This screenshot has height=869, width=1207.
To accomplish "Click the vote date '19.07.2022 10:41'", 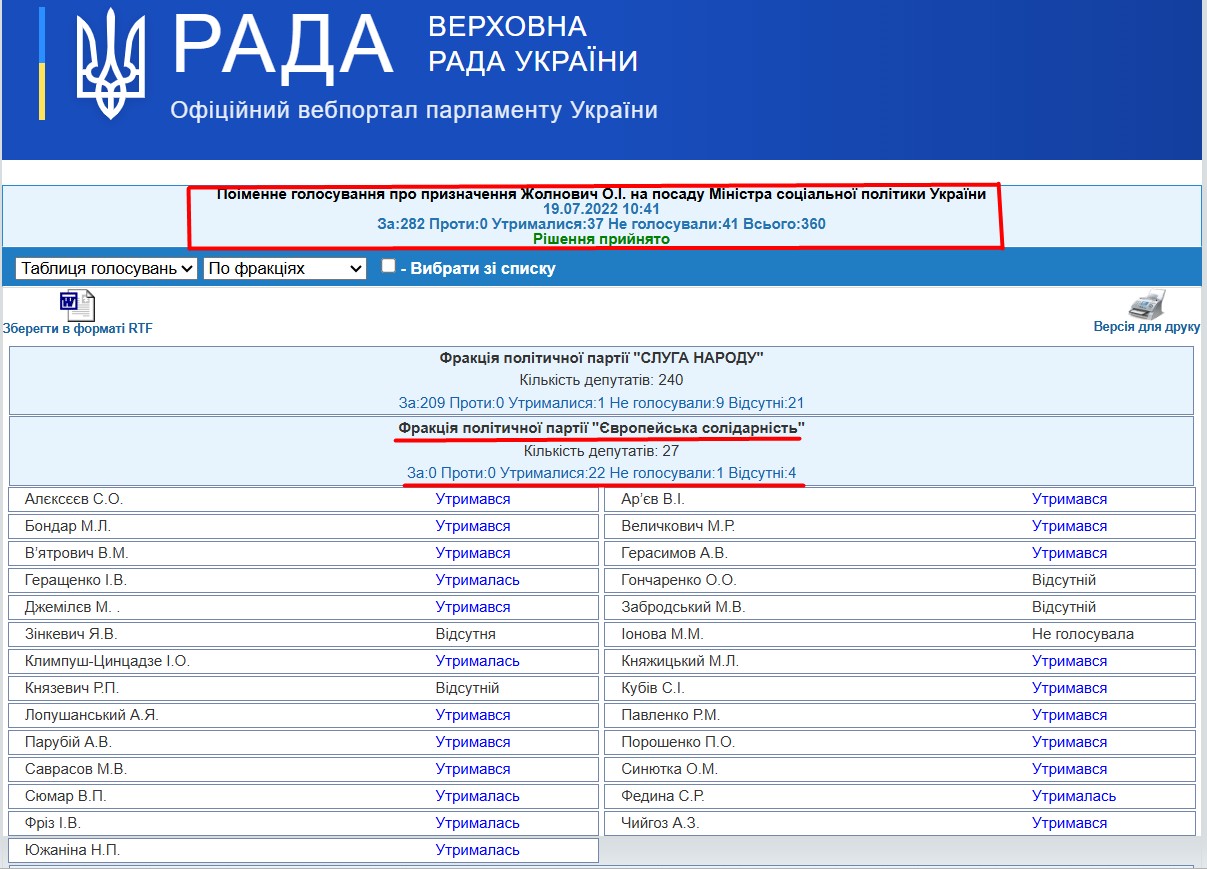I will tap(601, 209).
